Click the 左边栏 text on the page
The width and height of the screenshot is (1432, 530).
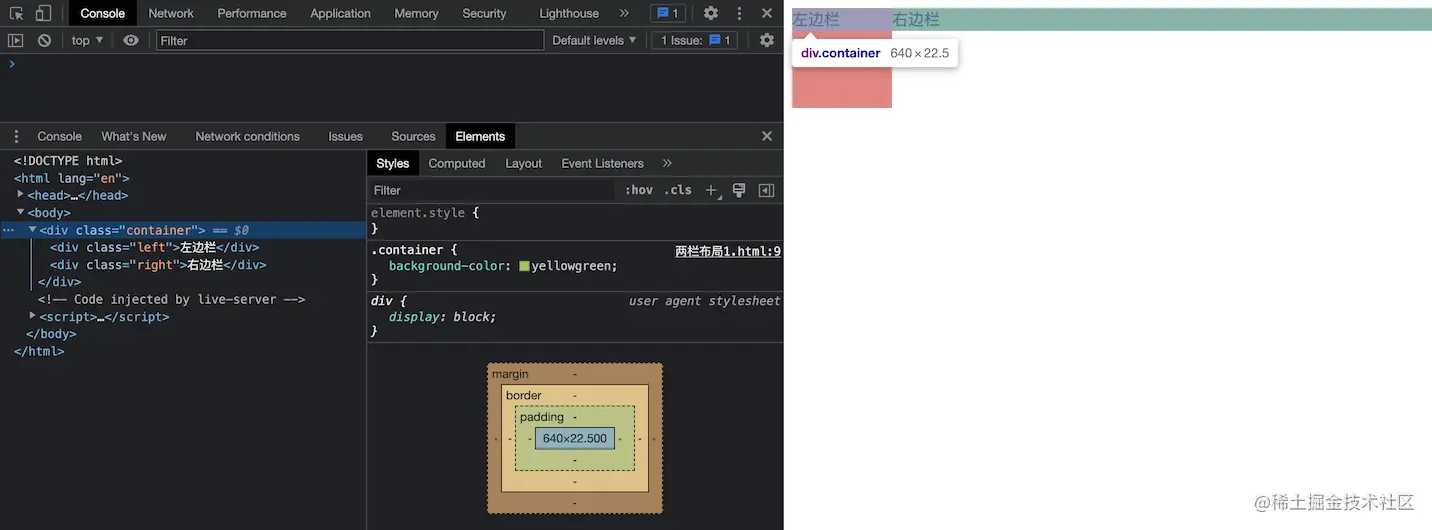[816, 19]
